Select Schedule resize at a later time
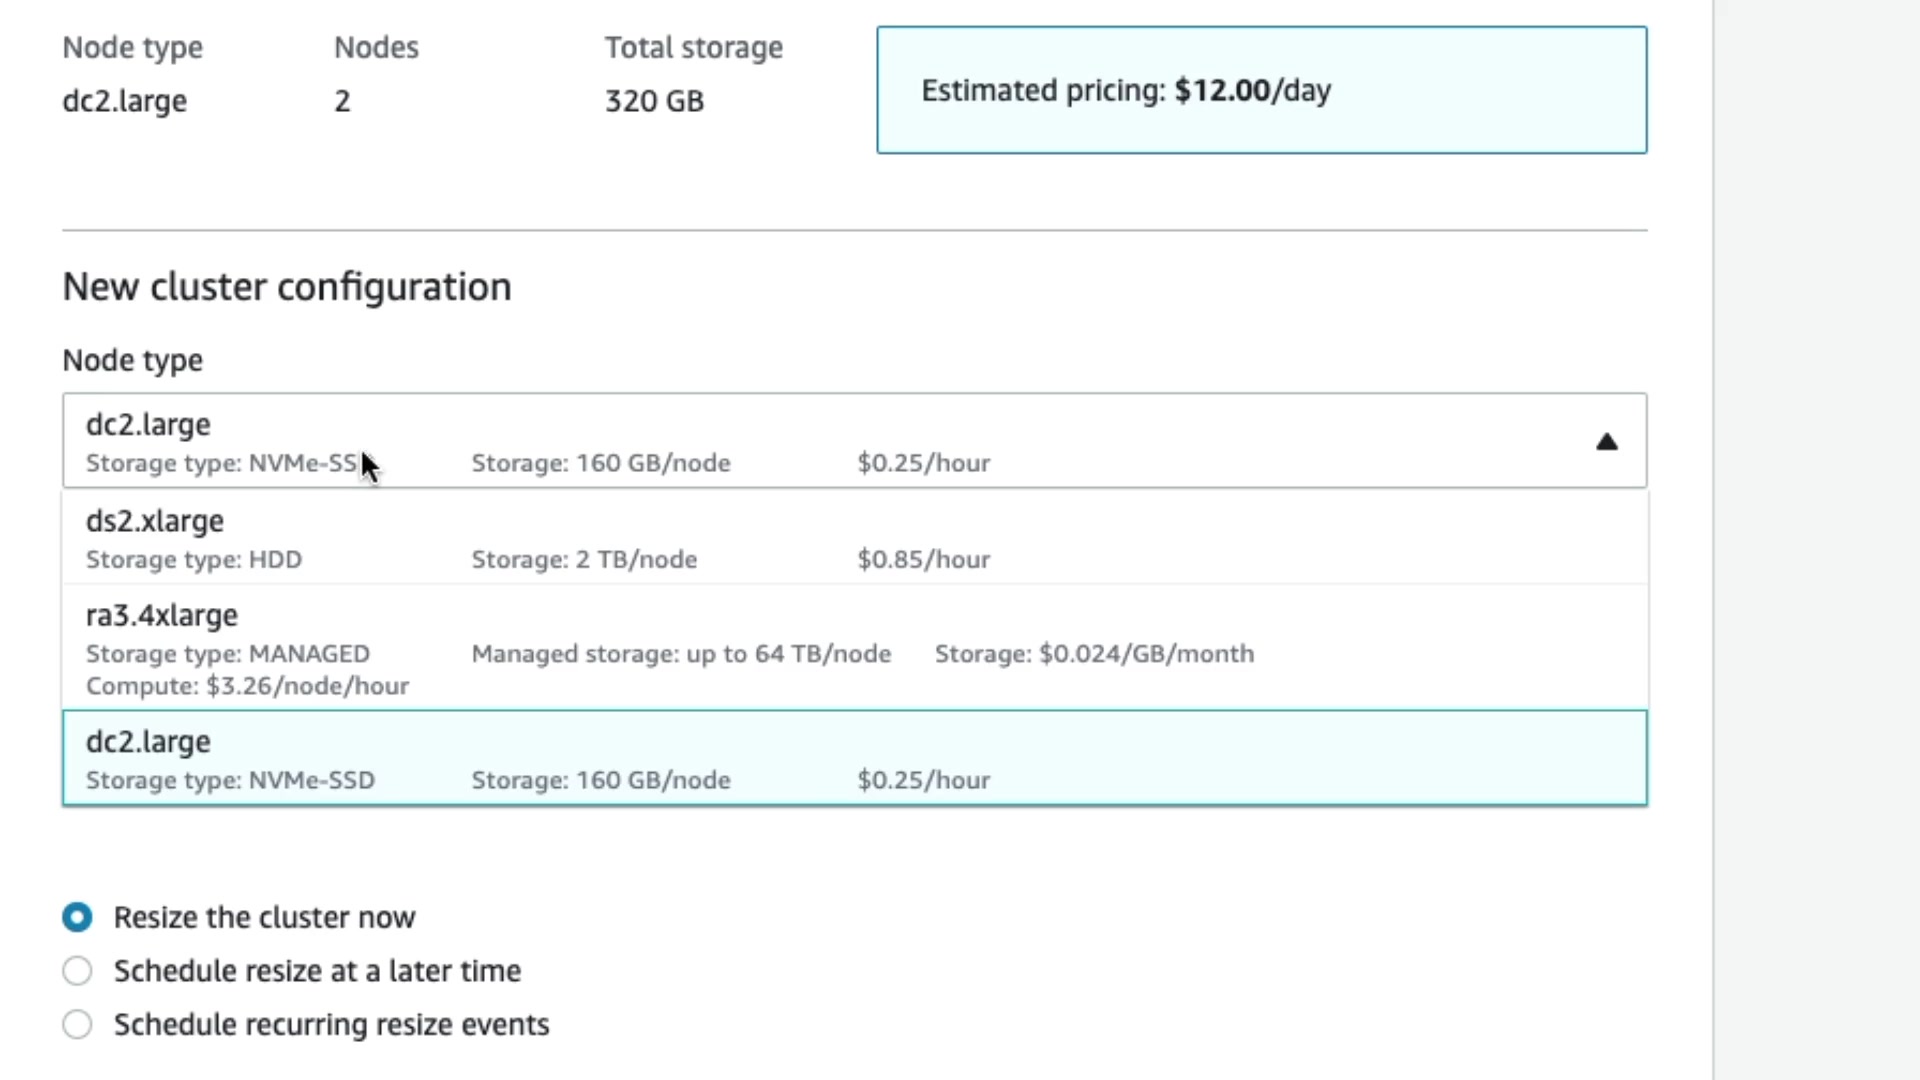The image size is (1920, 1080). pyautogui.click(x=77, y=971)
